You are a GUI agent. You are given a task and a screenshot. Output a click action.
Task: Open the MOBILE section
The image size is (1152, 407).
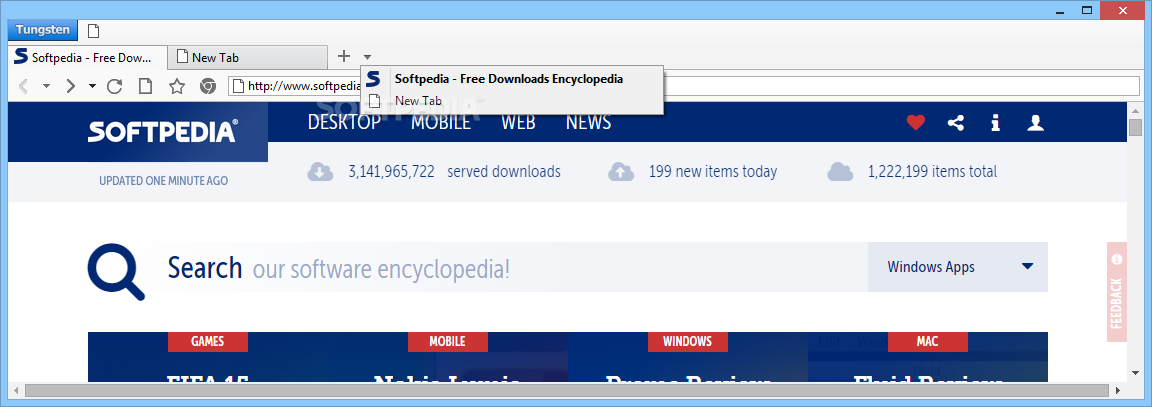(441, 121)
